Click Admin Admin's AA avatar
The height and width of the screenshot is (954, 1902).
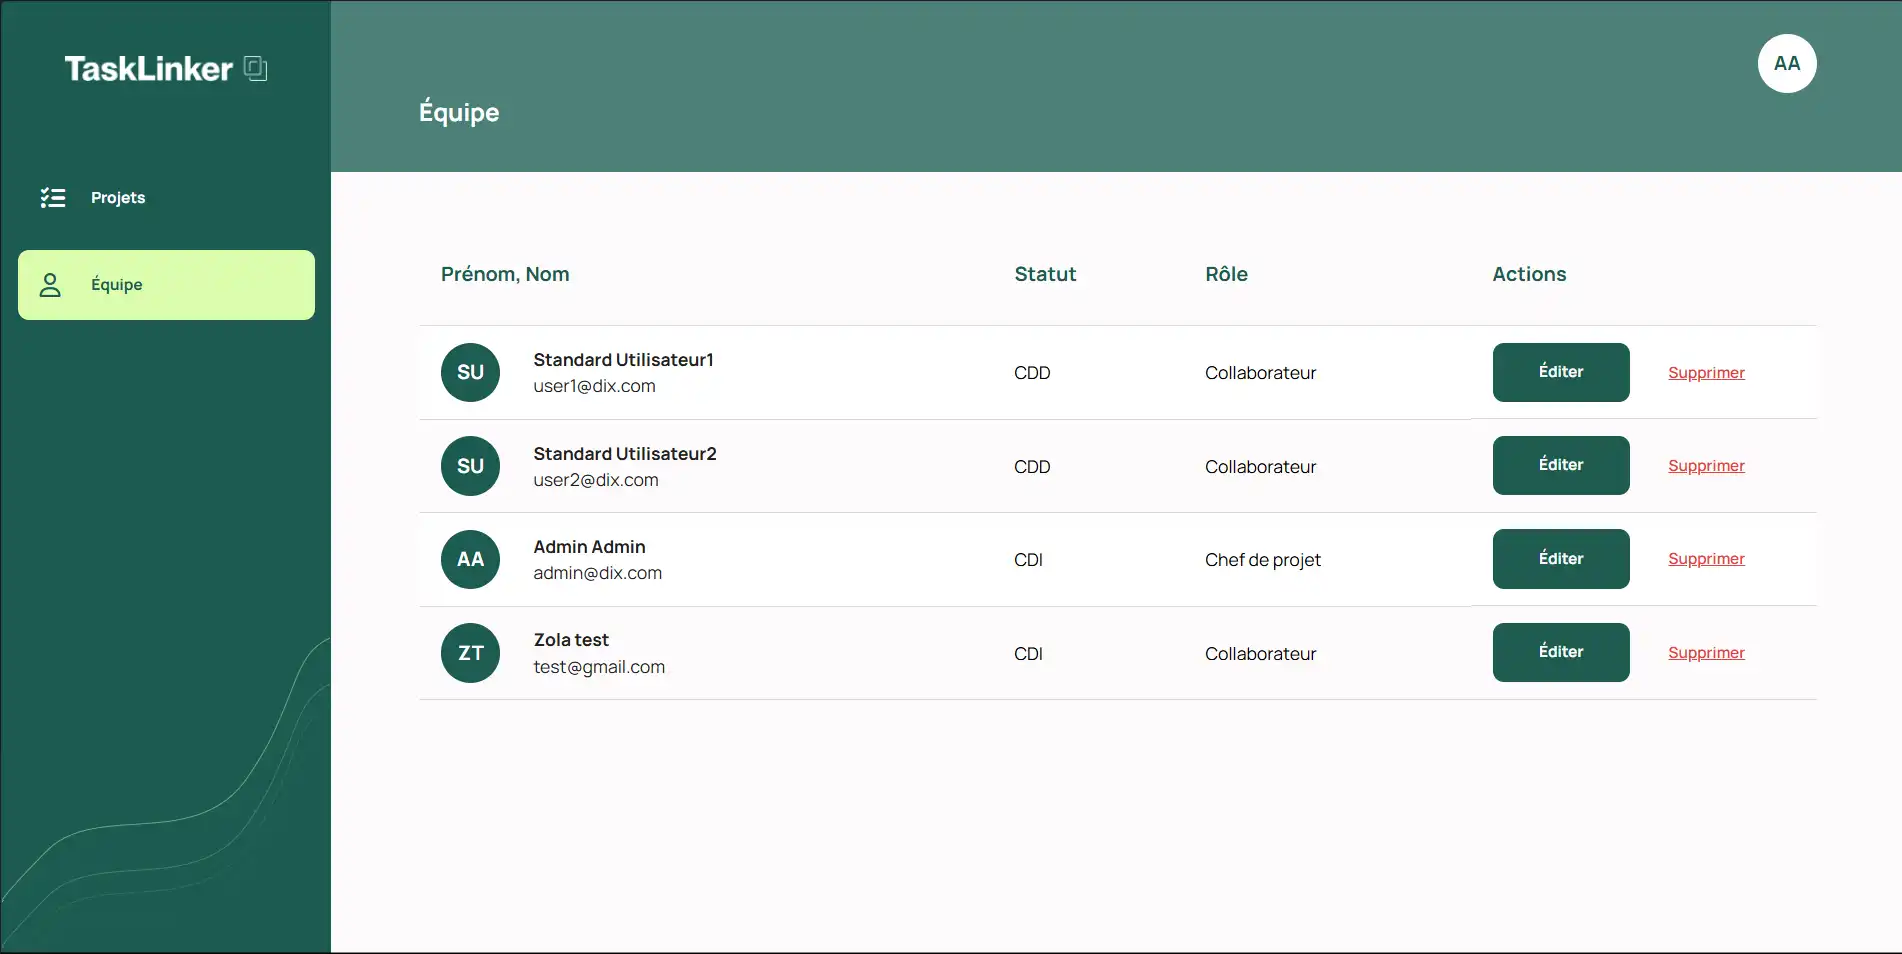tap(470, 560)
